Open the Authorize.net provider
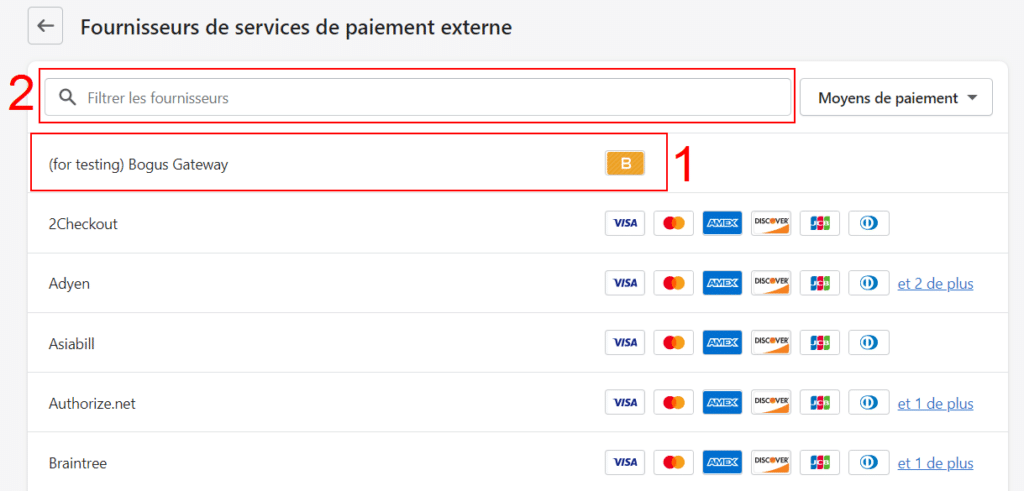 click(x=92, y=404)
